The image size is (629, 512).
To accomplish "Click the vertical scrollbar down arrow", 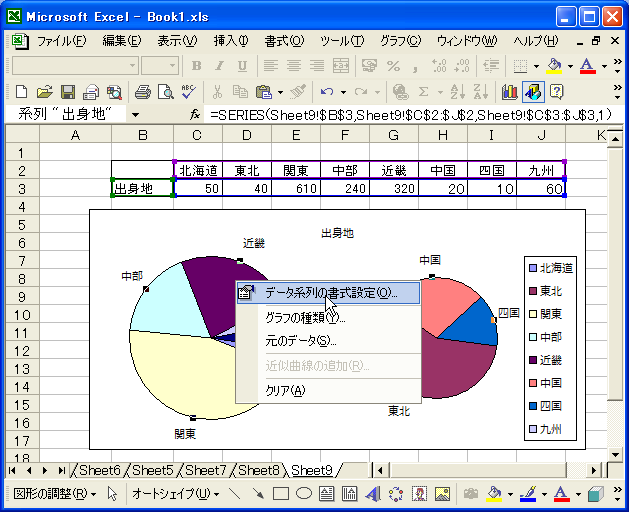I will tap(615, 455).
